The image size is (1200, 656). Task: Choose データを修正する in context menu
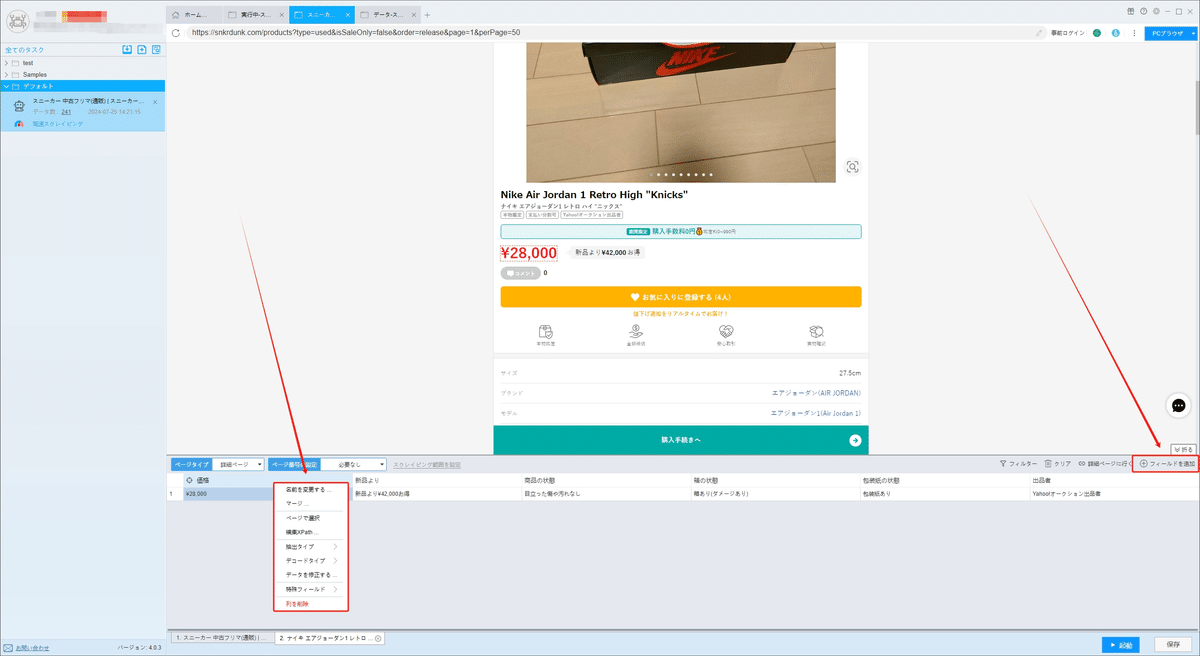(x=311, y=575)
